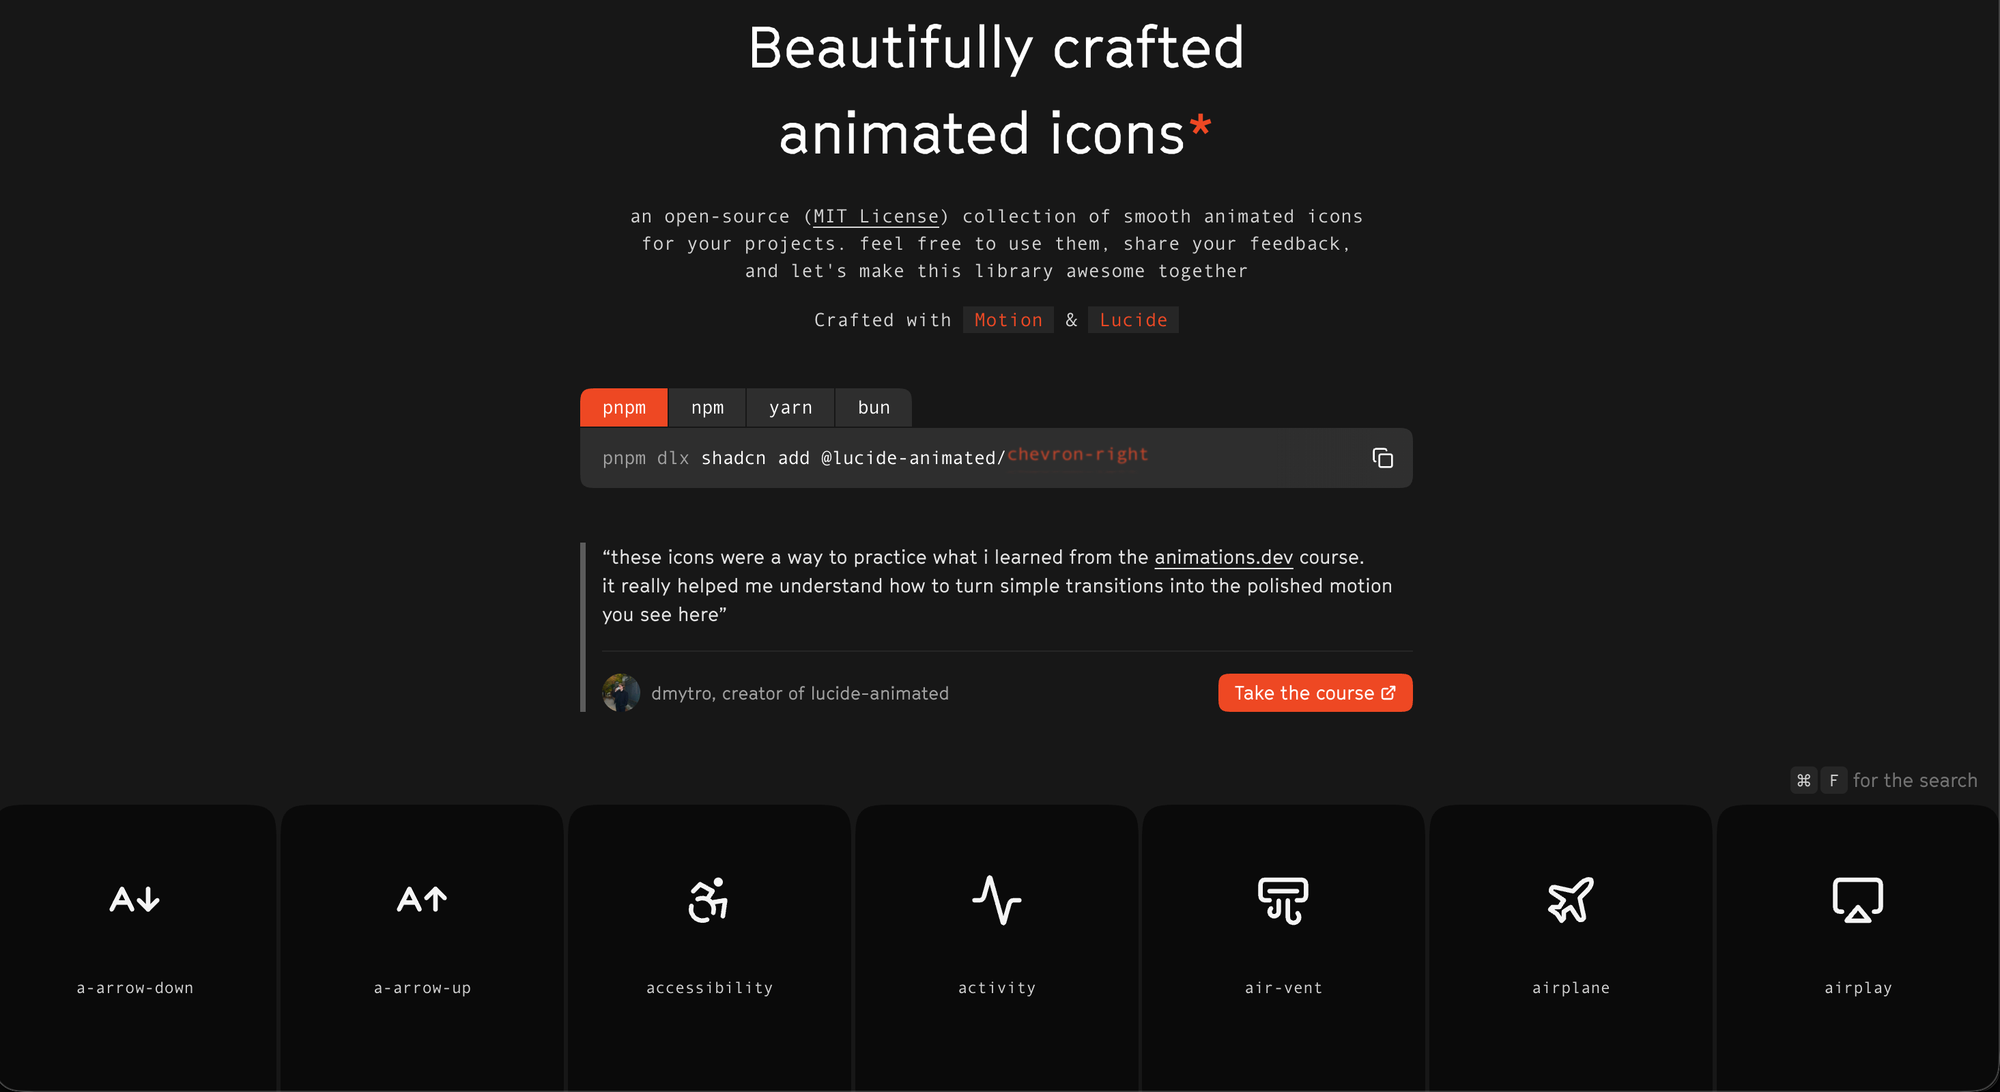The image size is (2000, 1092).
Task: Copy the shadcn install command
Action: [1384, 458]
